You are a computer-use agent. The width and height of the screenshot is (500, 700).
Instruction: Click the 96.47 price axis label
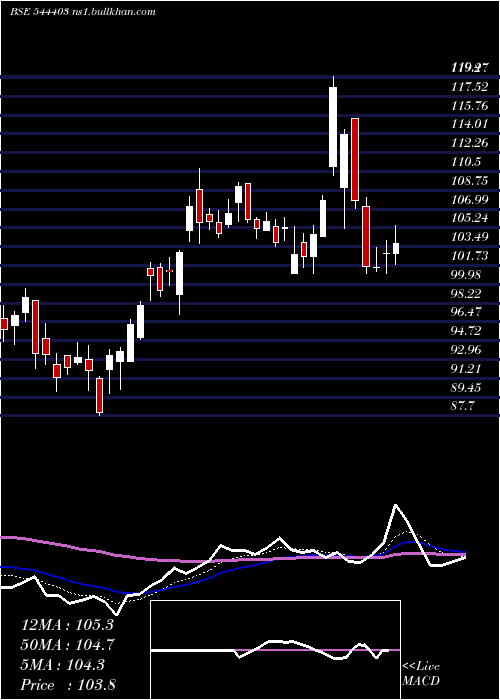tap(466, 312)
